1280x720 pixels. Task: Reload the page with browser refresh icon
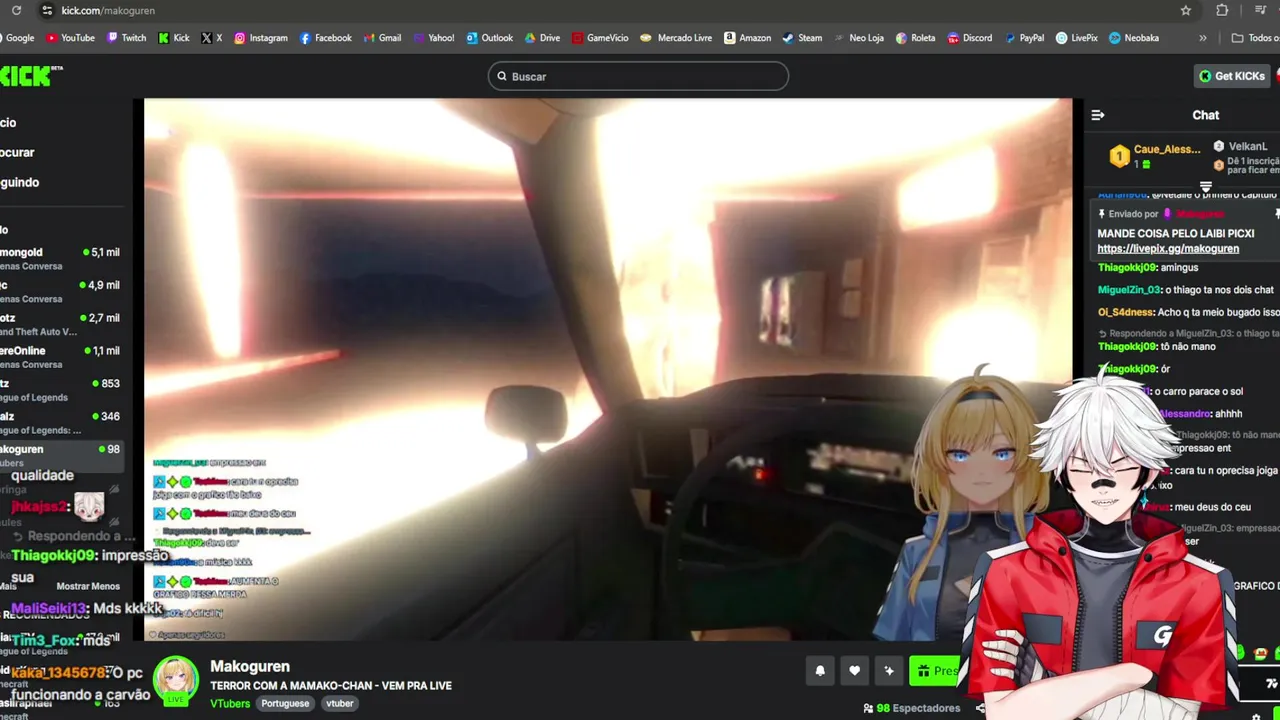[16, 10]
